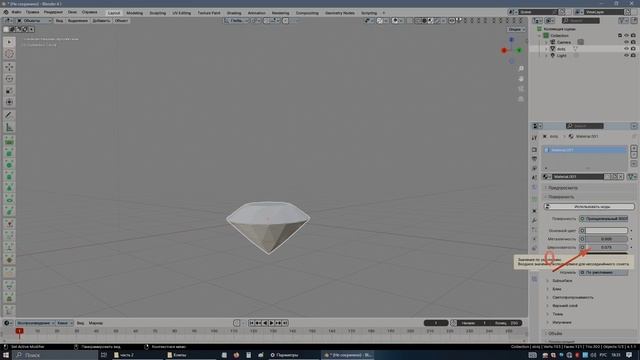Screen dimensions: 640x360
Task: Expand the Light item in outliner
Action: click(546, 56)
